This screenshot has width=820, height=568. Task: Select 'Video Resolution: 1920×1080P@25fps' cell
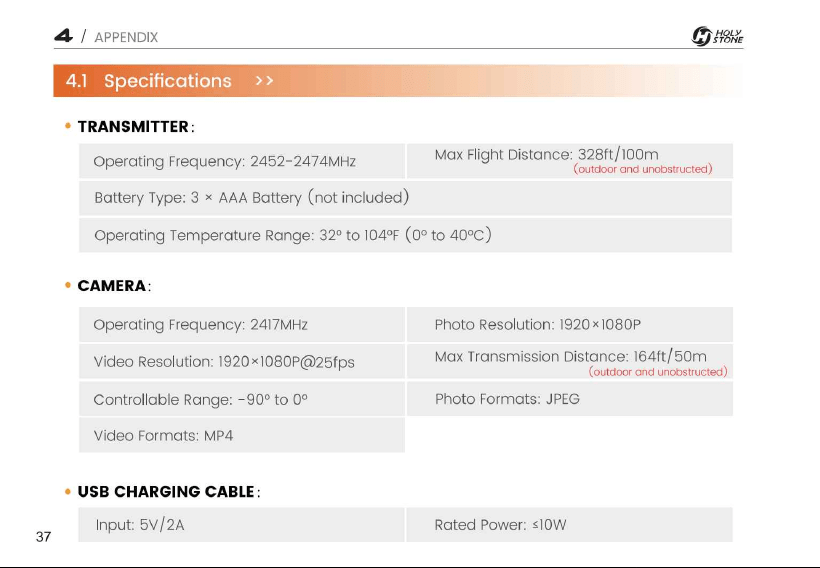(242, 361)
